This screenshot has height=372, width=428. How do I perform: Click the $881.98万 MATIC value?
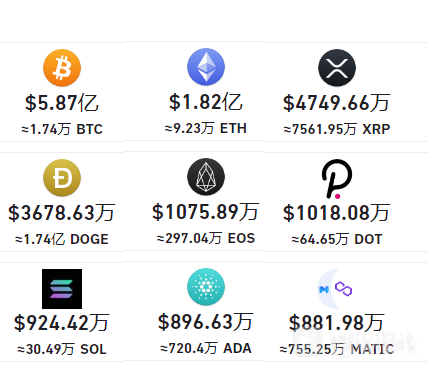pos(337,323)
